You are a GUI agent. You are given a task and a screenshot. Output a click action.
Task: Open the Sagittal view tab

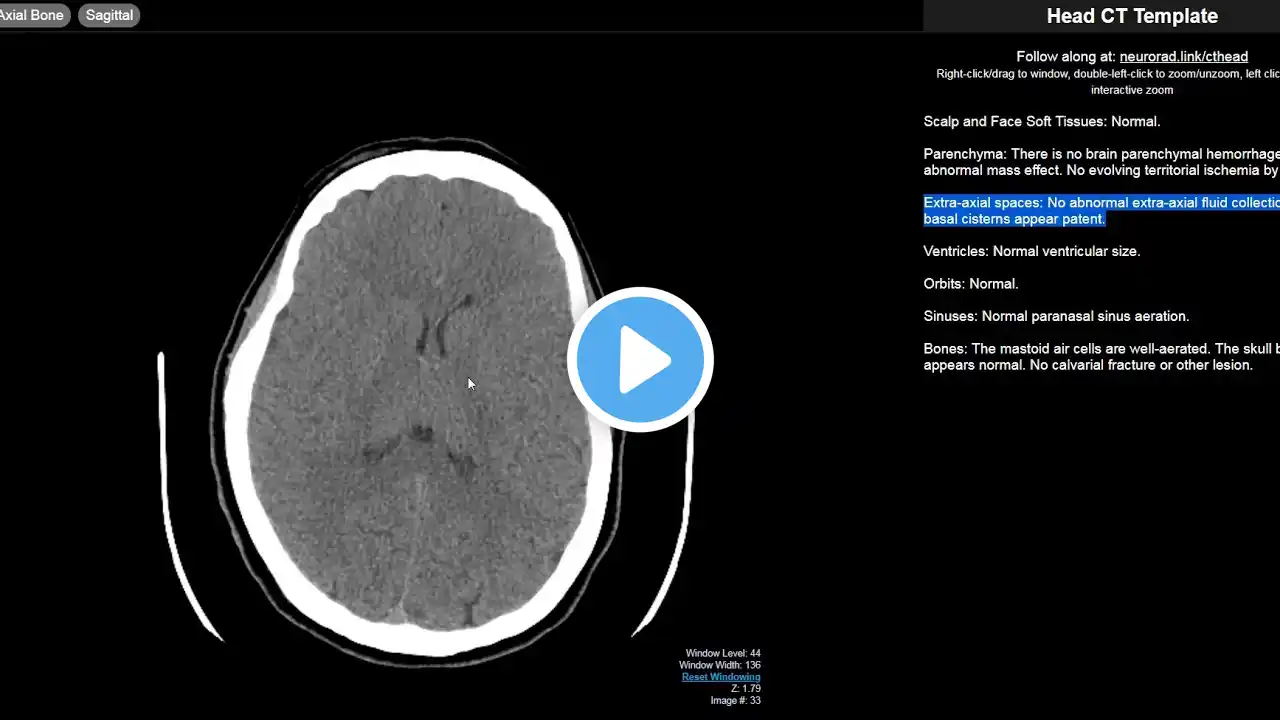tap(109, 15)
